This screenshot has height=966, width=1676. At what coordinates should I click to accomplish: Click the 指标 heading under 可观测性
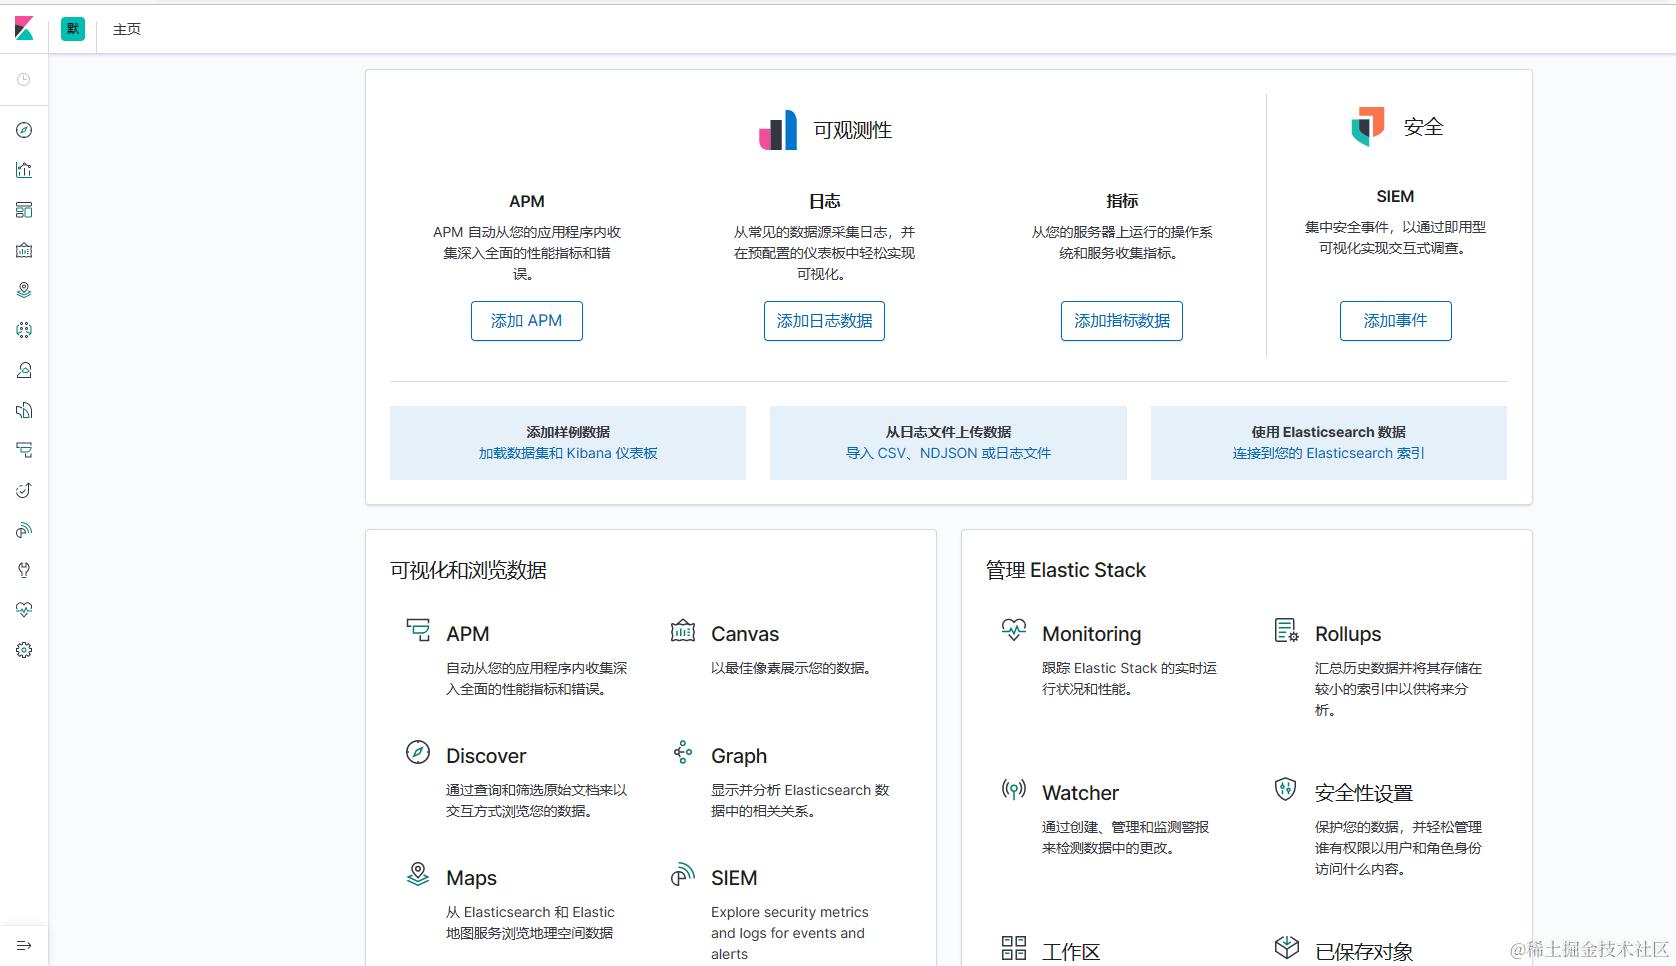point(1122,201)
